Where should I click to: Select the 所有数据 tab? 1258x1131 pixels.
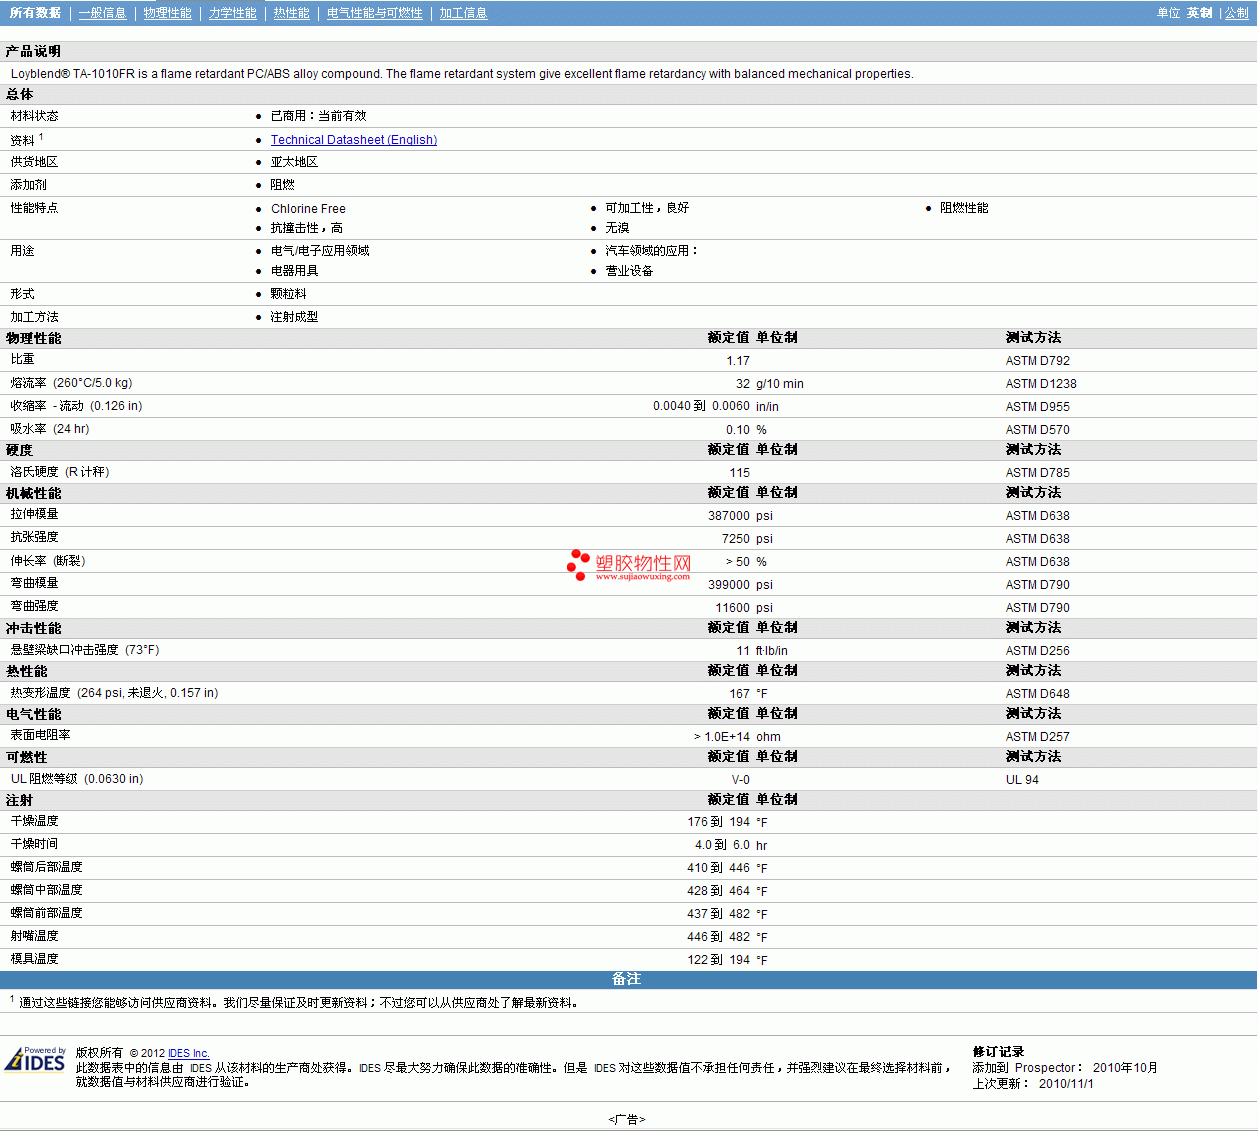[35, 13]
